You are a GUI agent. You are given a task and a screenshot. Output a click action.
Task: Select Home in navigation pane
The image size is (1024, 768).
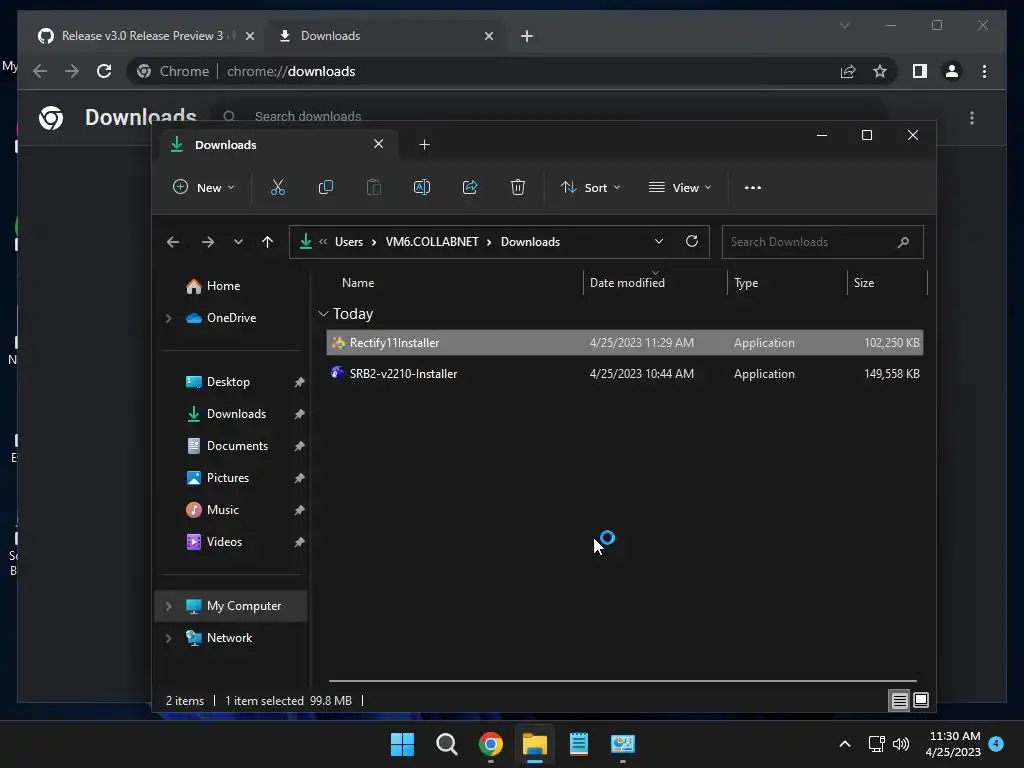[x=223, y=286]
